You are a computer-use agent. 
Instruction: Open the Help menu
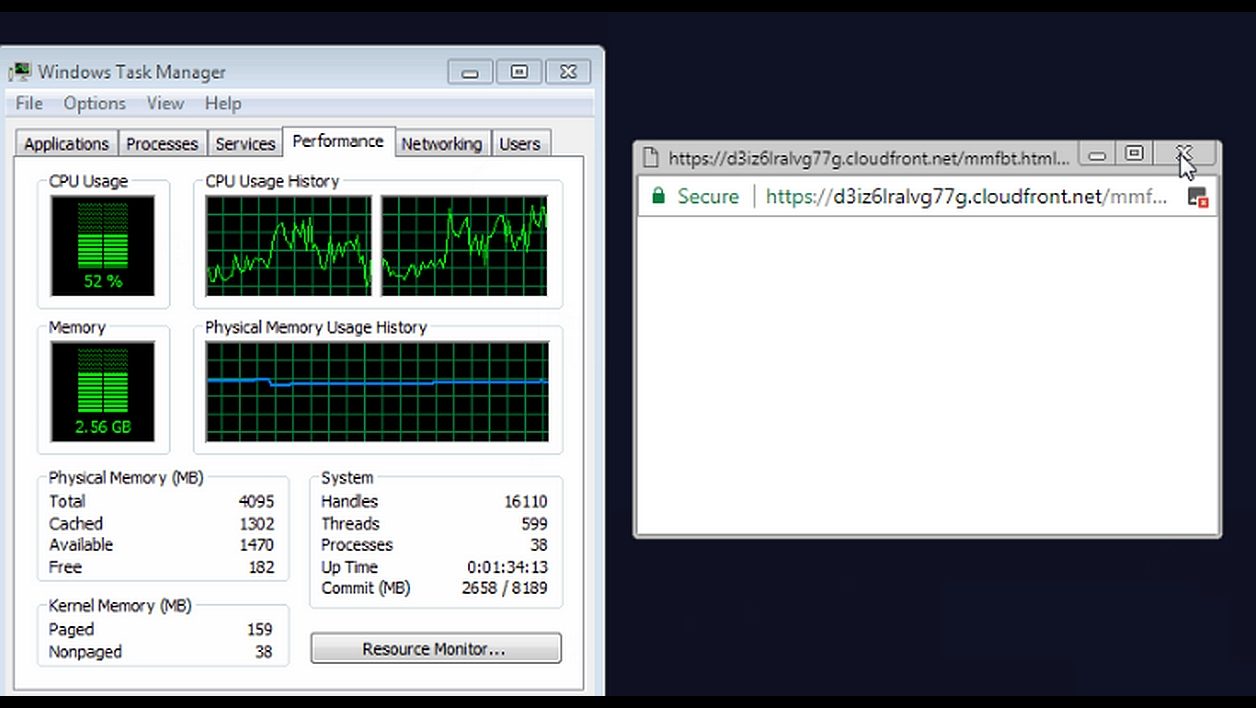click(x=223, y=103)
